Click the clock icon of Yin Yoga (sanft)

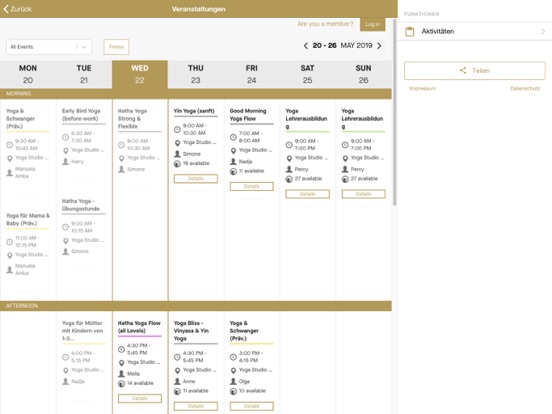click(x=177, y=129)
